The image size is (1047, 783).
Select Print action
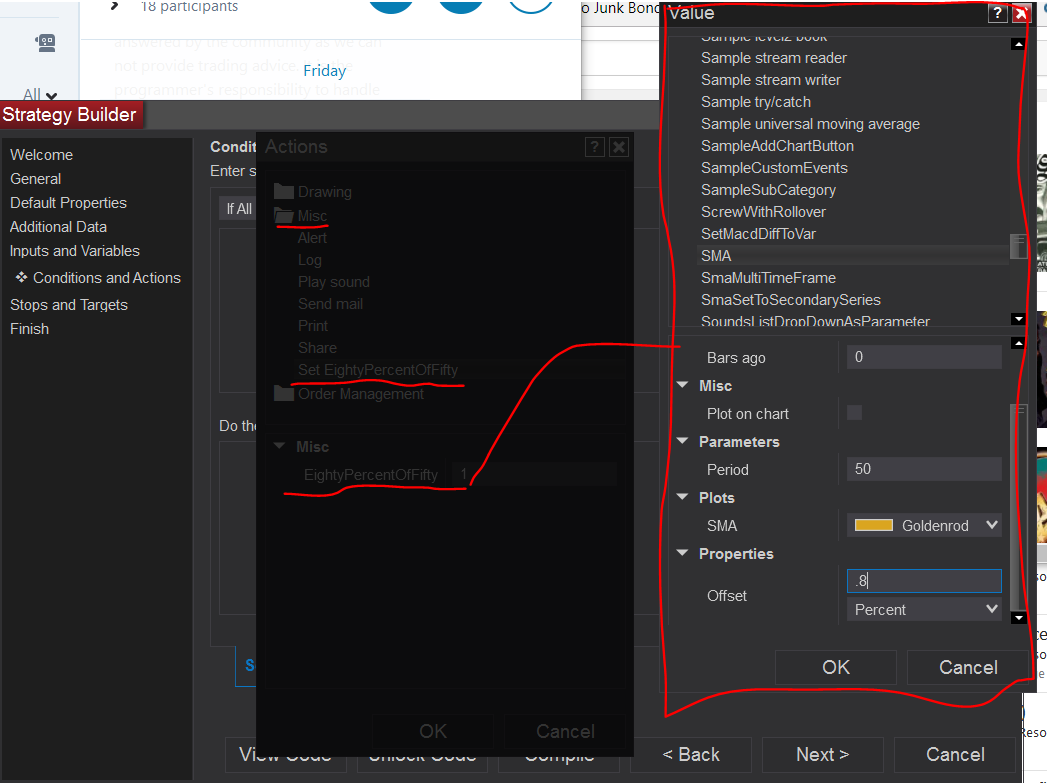coord(312,326)
